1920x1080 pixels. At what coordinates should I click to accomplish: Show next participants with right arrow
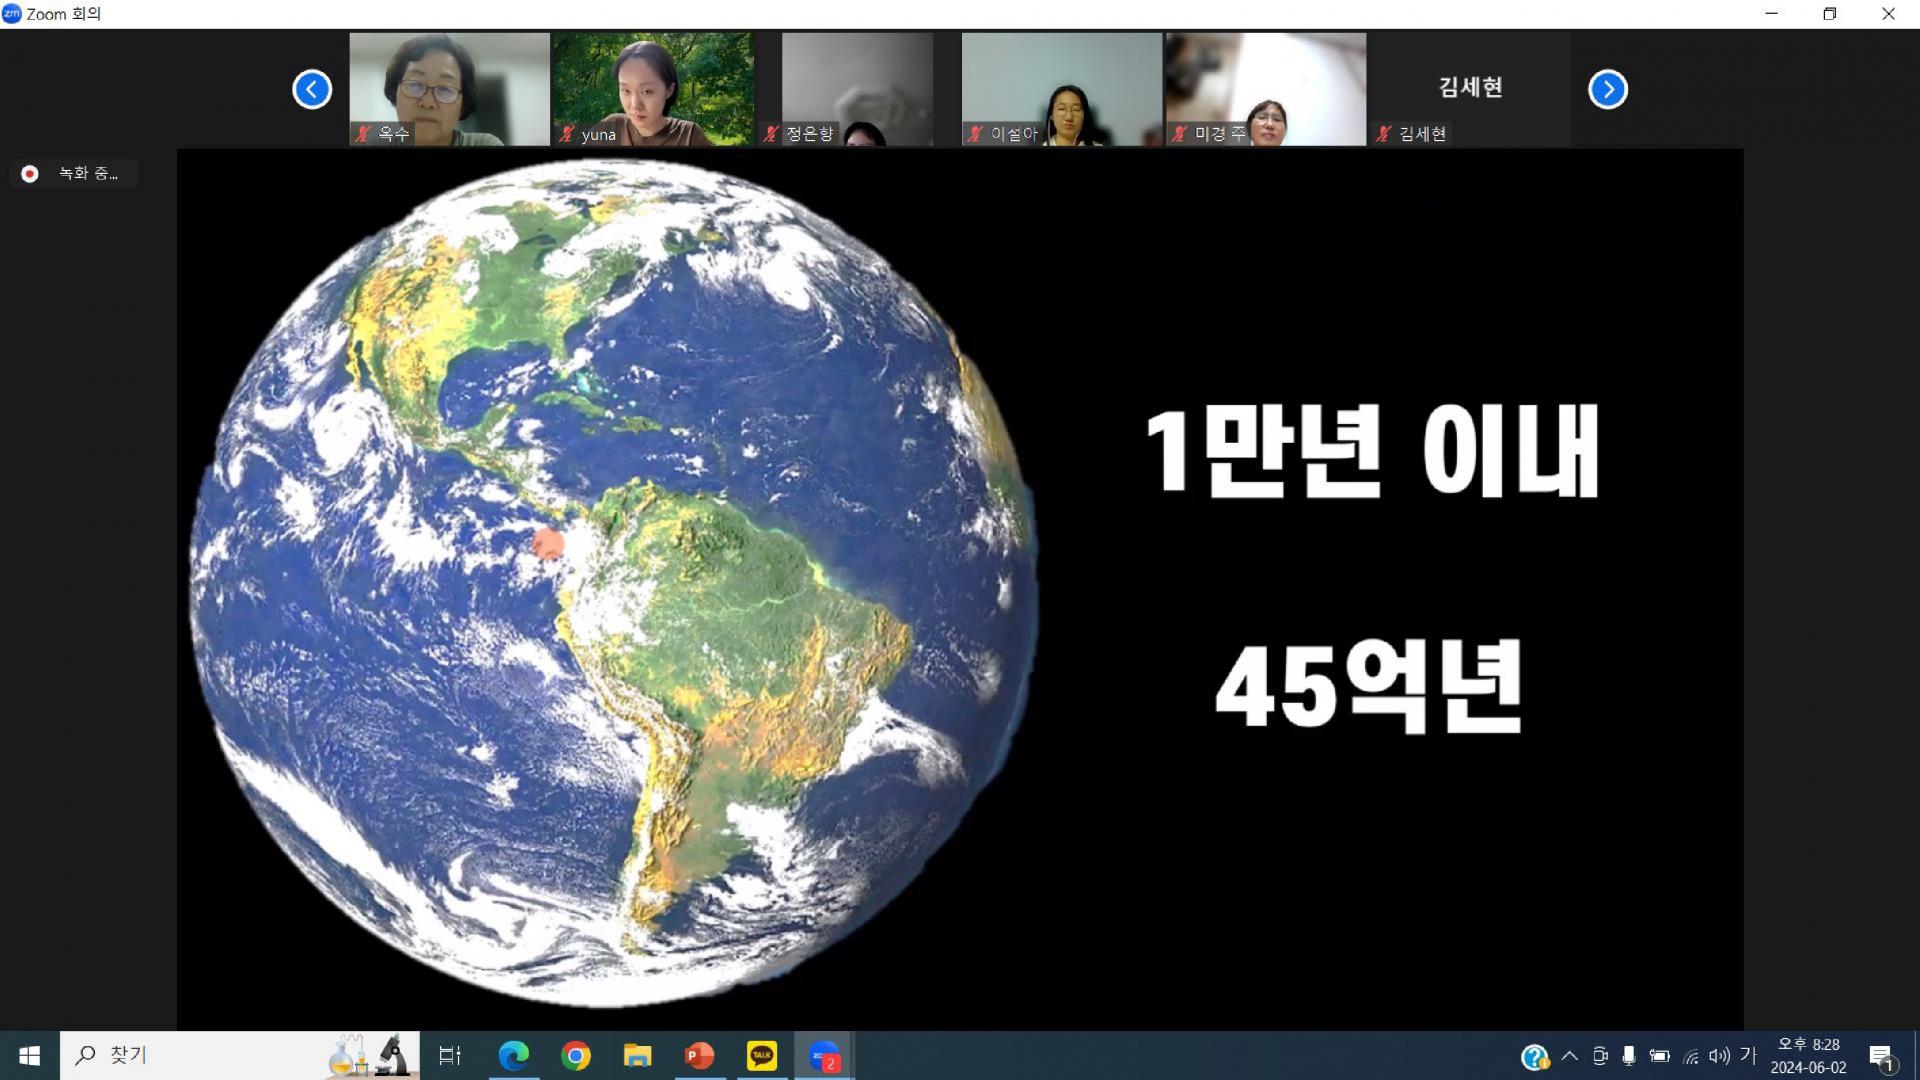click(1607, 89)
